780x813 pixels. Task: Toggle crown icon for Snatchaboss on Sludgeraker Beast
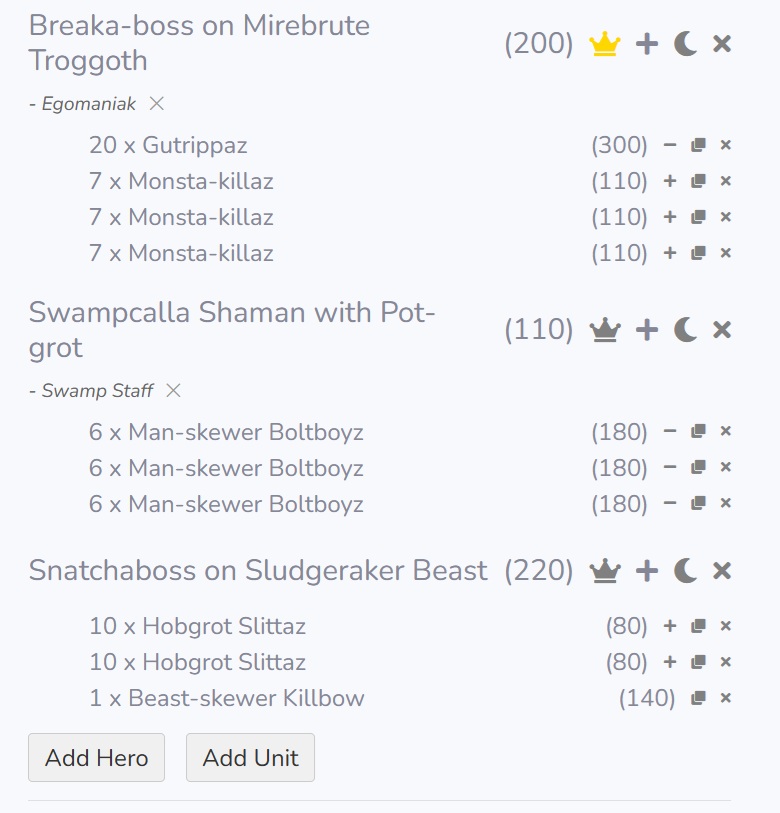pos(605,571)
